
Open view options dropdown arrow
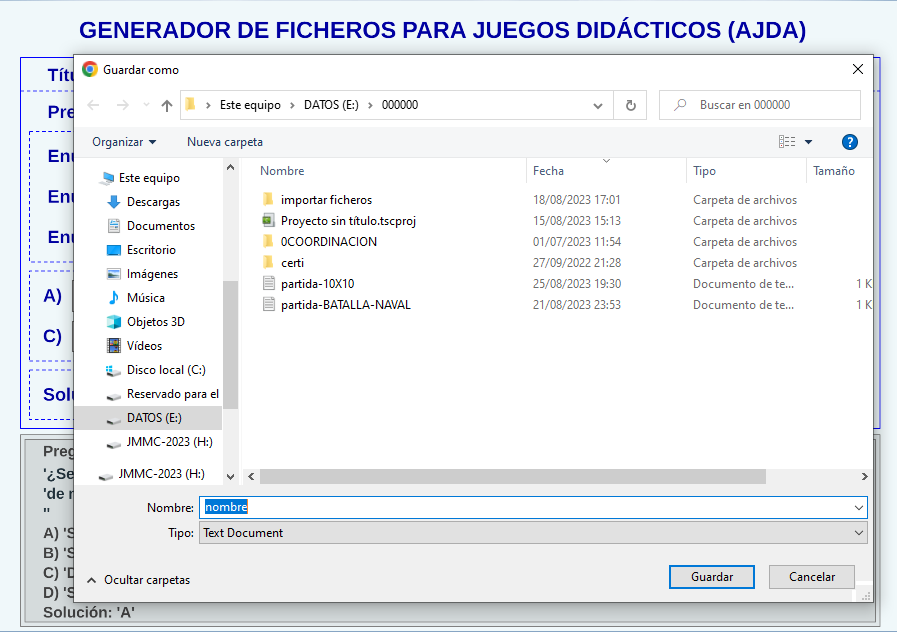(x=809, y=142)
